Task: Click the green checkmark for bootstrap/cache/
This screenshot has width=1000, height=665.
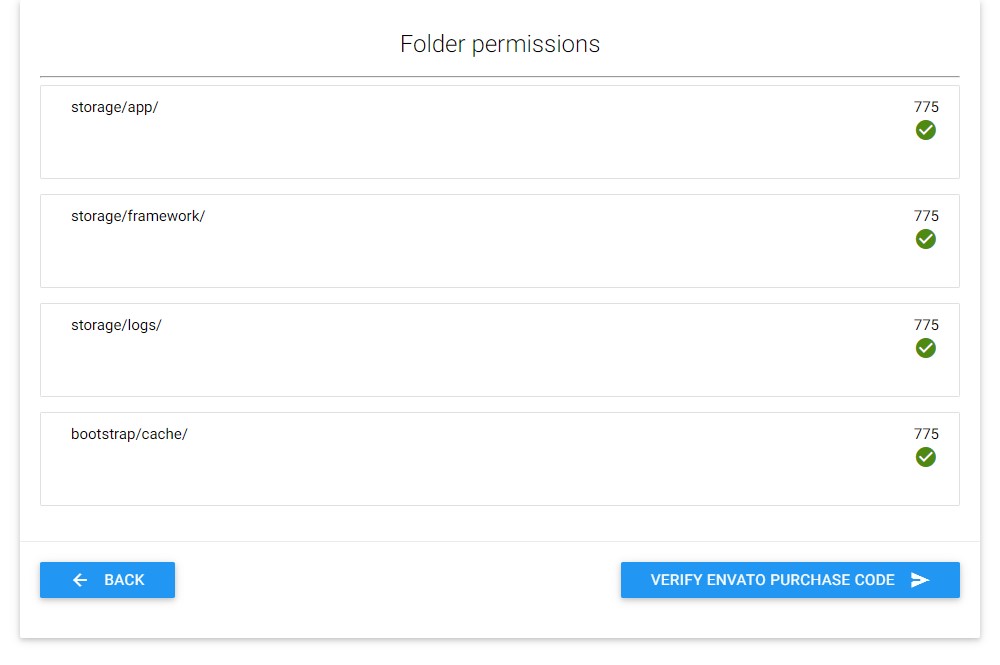Action: tap(926, 457)
